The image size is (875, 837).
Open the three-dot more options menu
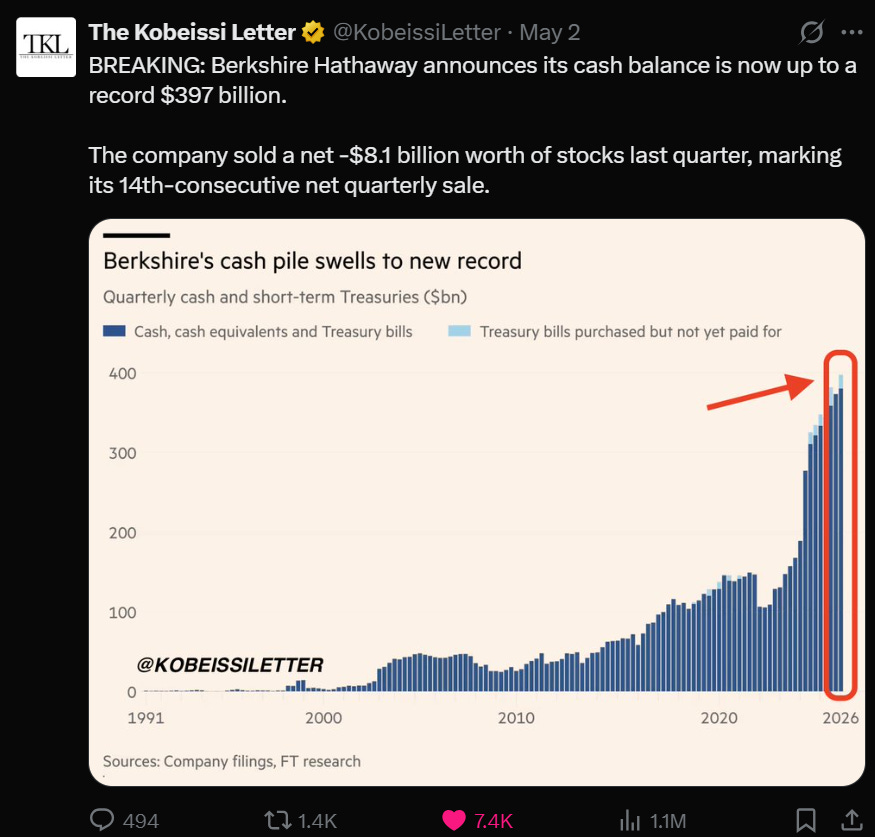[x=852, y=32]
